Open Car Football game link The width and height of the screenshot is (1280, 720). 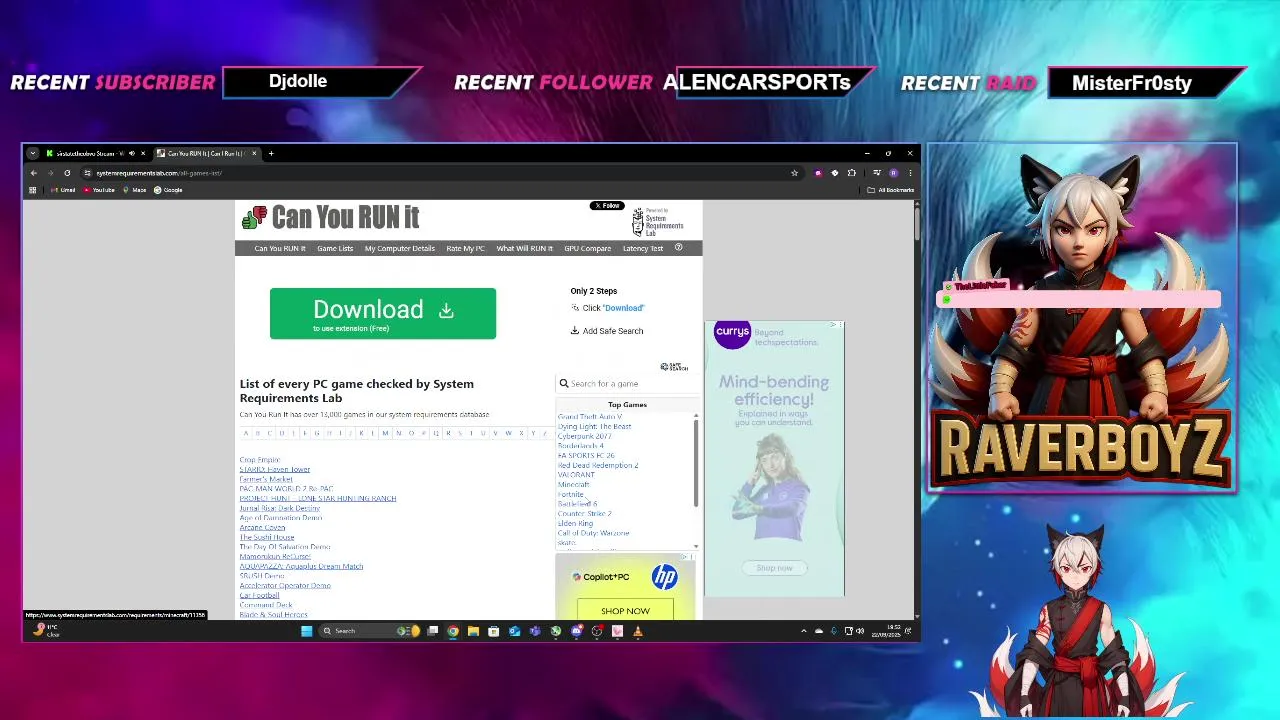259,595
